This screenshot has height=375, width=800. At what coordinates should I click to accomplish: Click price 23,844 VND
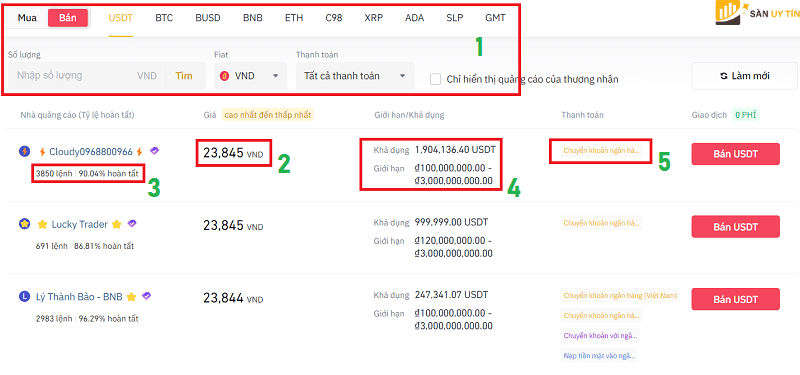coord(233,298)
